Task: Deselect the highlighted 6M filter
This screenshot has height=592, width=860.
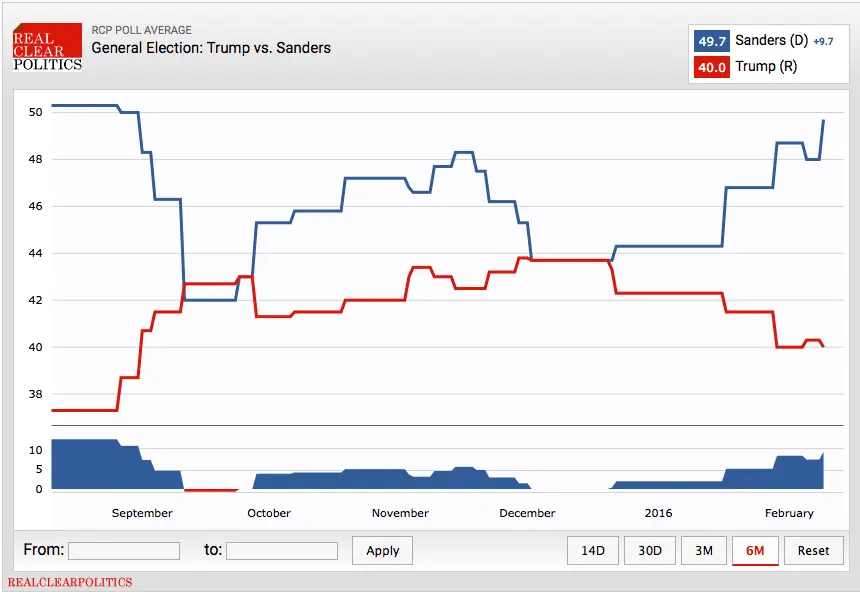Action: (x=755, y=550)
